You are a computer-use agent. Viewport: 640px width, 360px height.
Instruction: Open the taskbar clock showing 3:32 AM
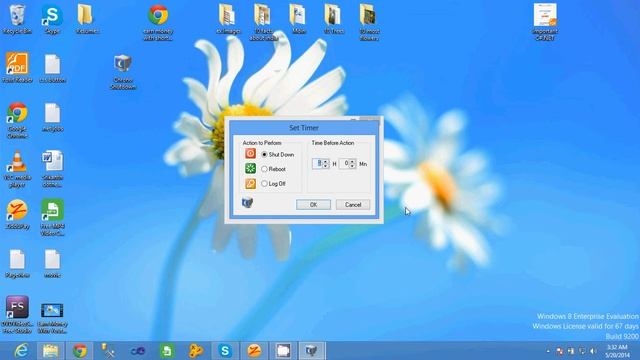pos(617,351)
